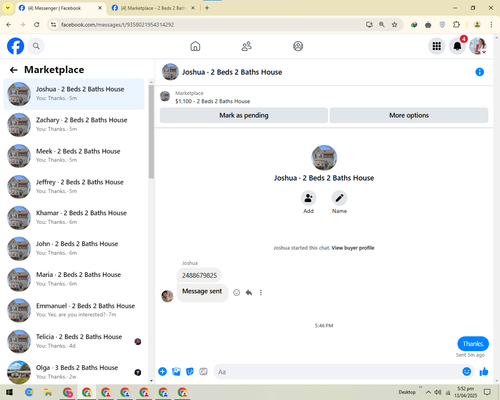Image resolution: width=500 pixels, height=400 pixels.
Task: Open Windows notification center
Action: 487,392
